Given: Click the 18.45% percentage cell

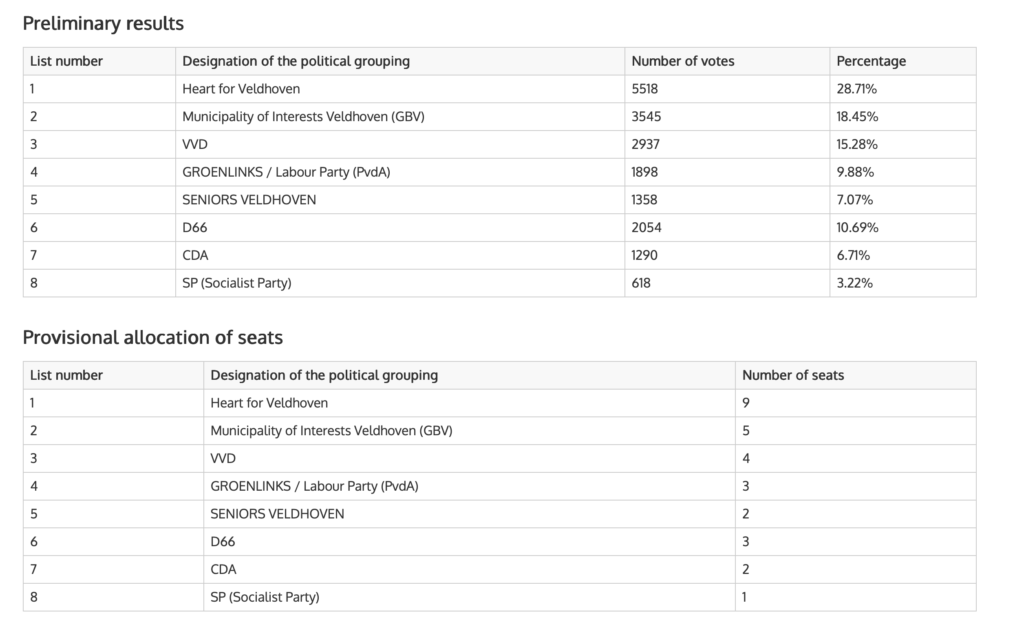Looking at the screenshot, I should click(856, 117).
